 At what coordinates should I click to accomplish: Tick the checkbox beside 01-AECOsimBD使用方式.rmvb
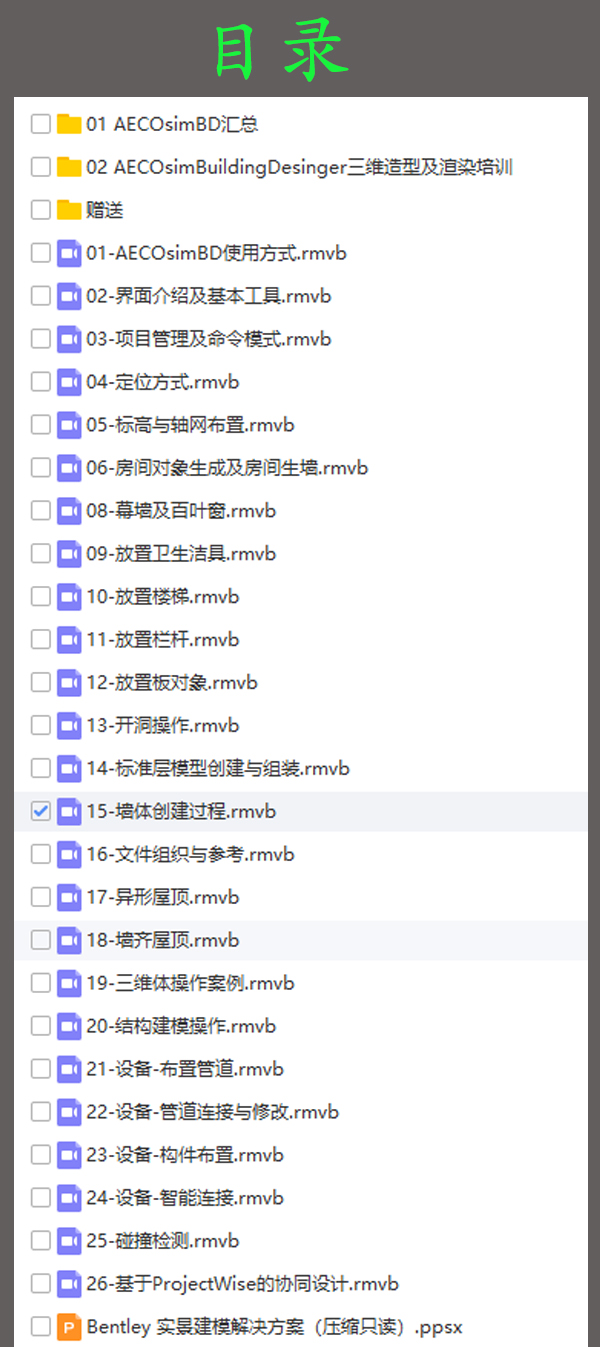(41, 253)
